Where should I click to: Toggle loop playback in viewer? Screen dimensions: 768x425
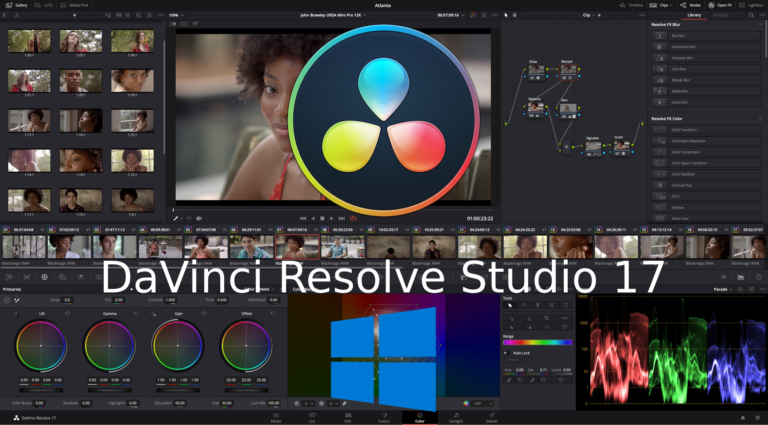tap(353, 218)
